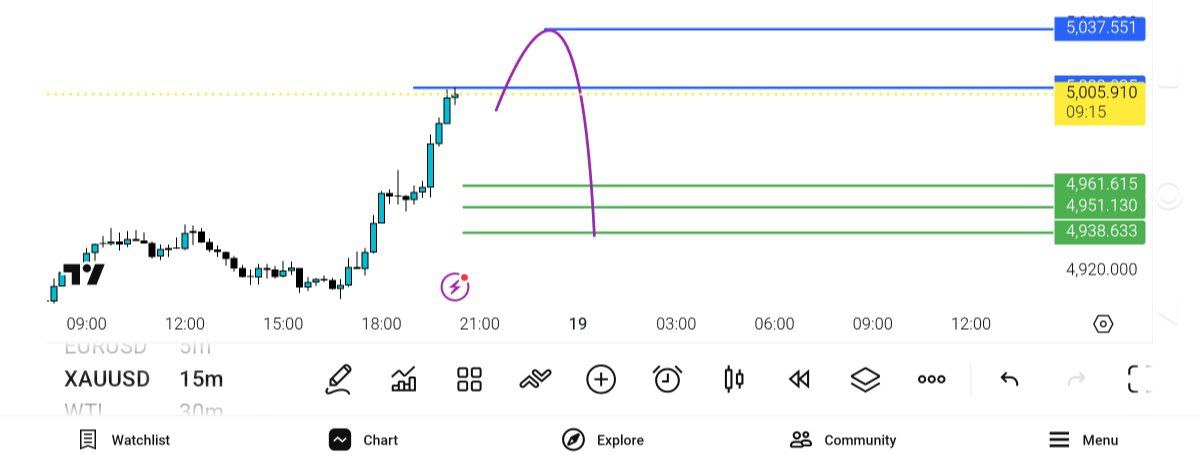The width and height of the screenshot is (1200, 465).
Task: Click the purple lightning flash icon
Action: pyautogui.click(x=455, y=287)
